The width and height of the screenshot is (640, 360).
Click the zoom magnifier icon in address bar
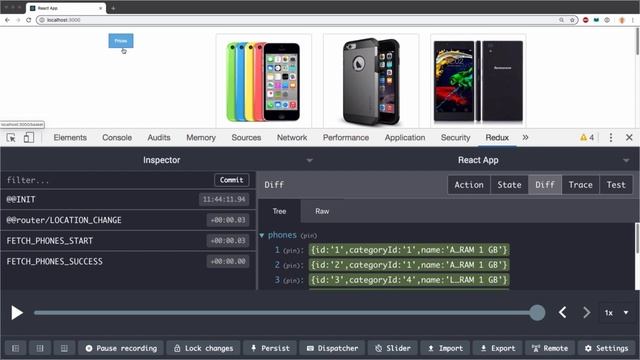[x=562, y=20]
